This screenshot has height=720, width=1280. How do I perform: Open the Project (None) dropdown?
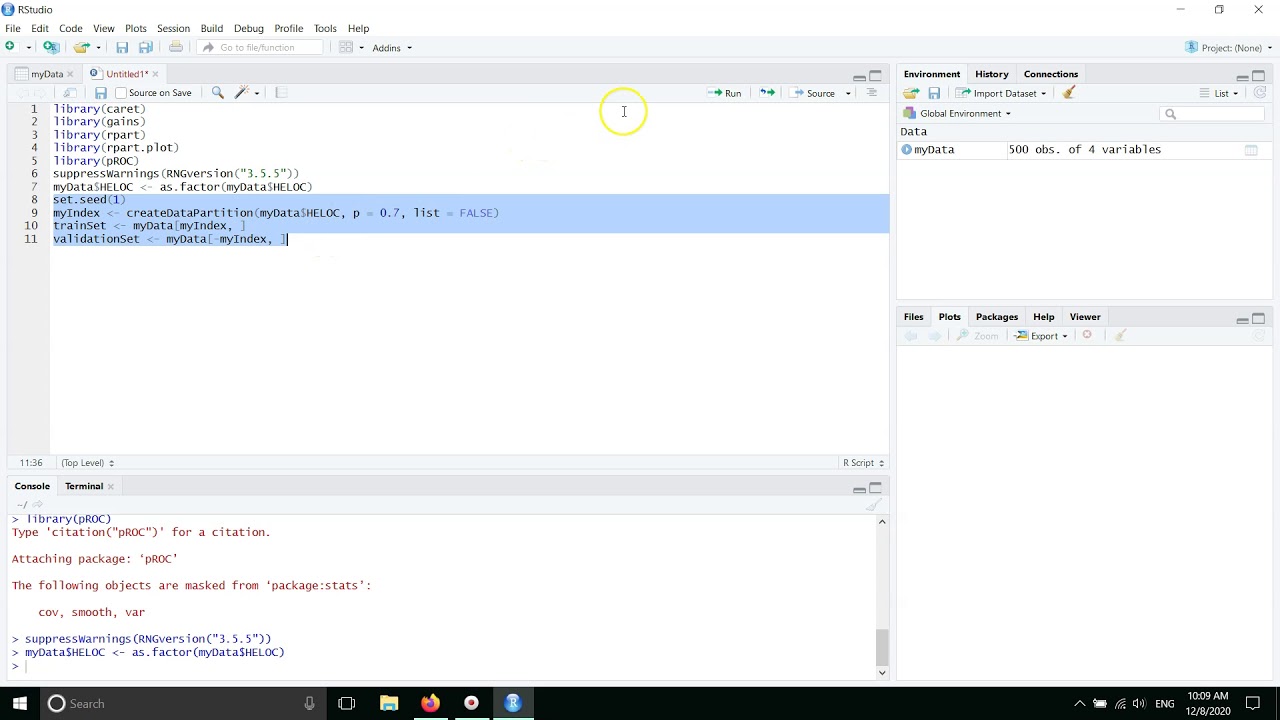pyautogui.click(x=1229, y=48)
